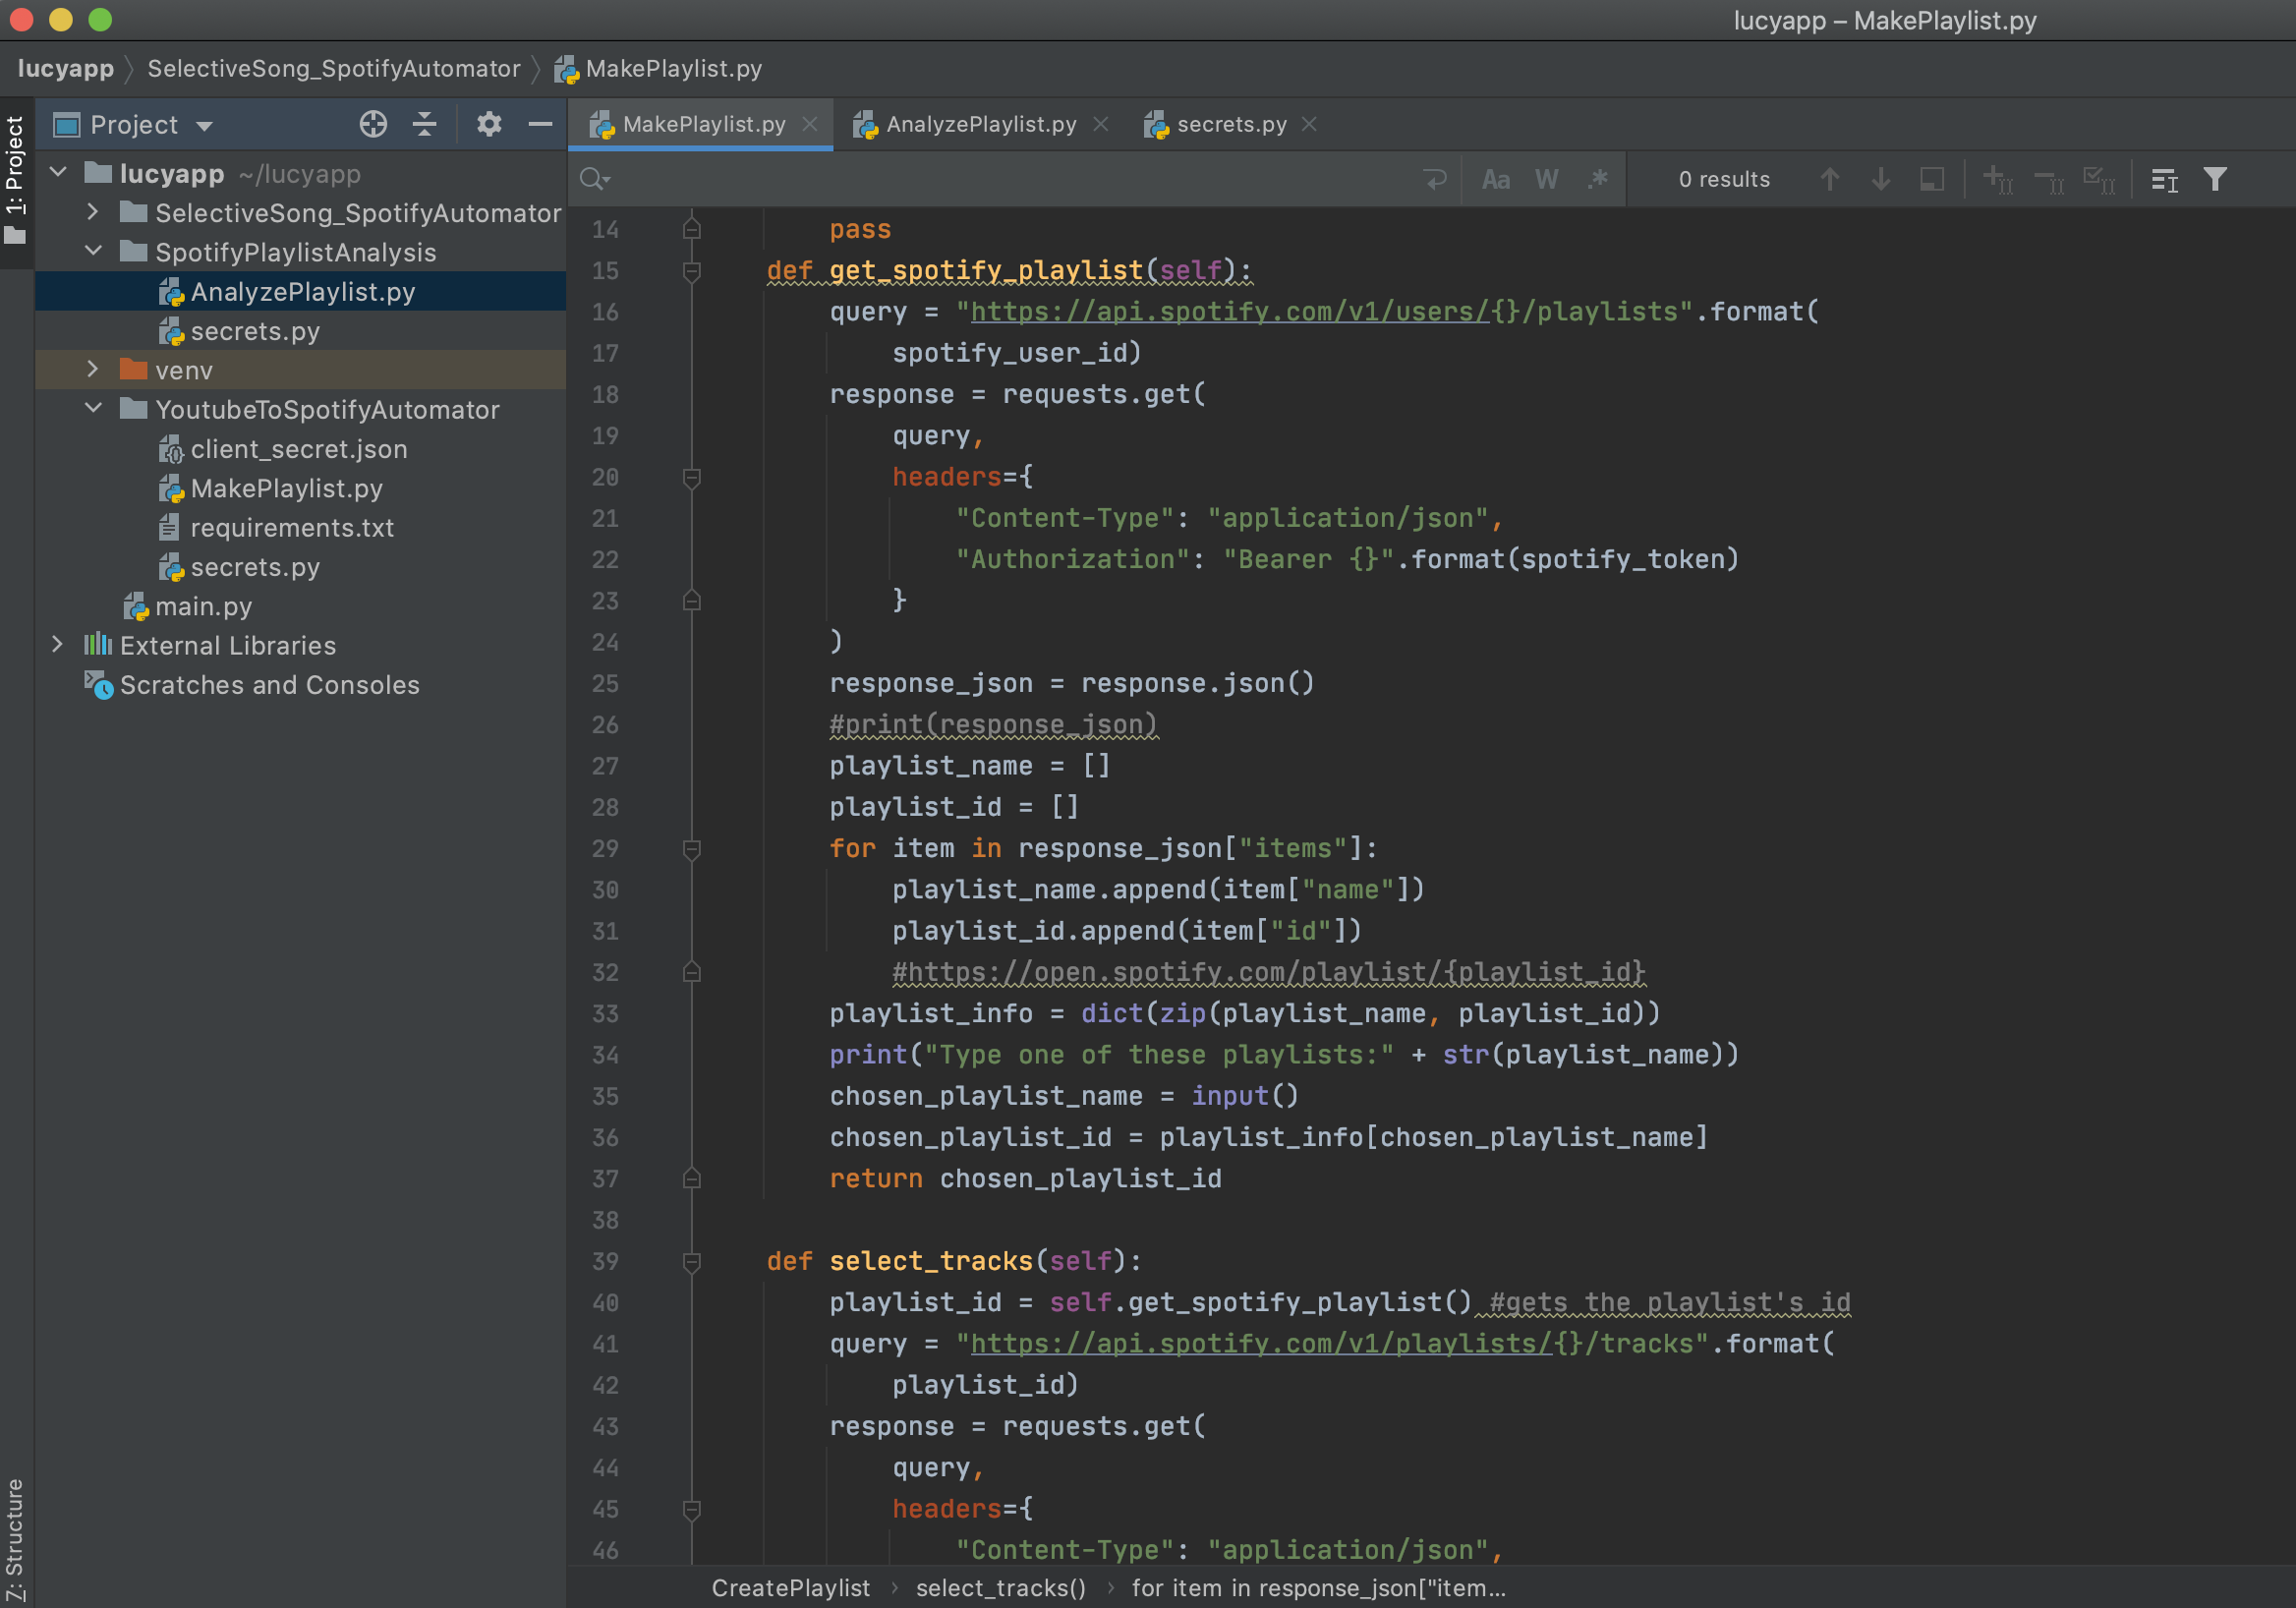Open the search history magnifier icon

[594, 179]
